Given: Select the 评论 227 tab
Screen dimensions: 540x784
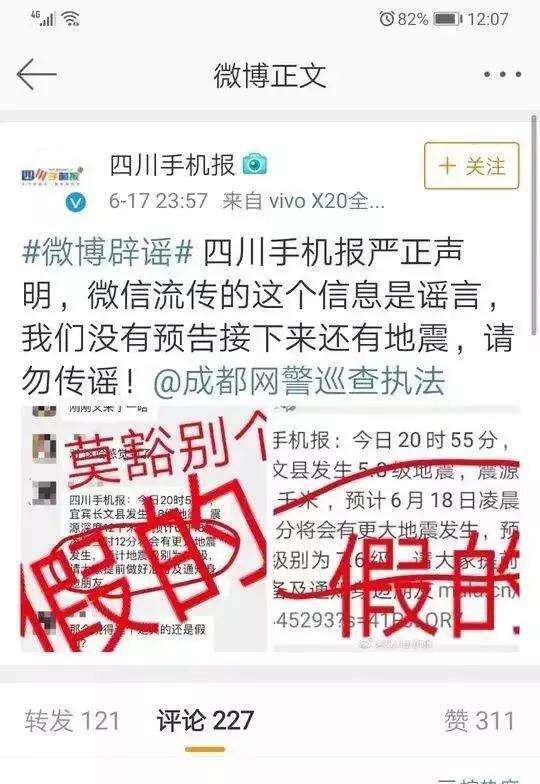Looking at the screenshot, I should tap(205, 720).
